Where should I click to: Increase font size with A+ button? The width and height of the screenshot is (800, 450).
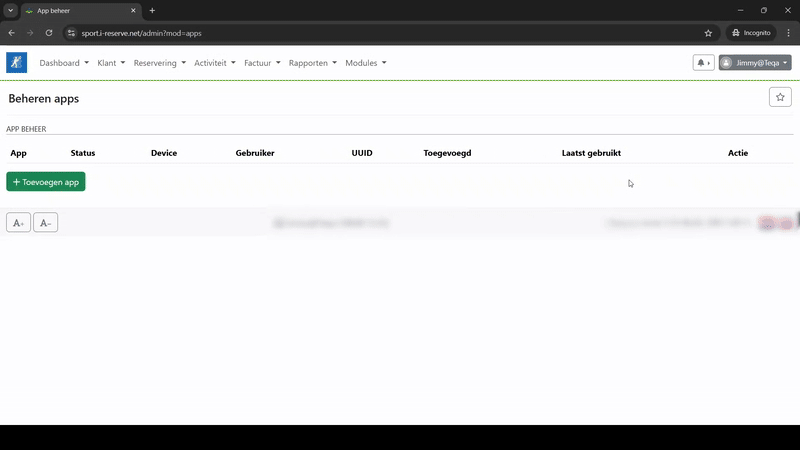click(18, 223)
